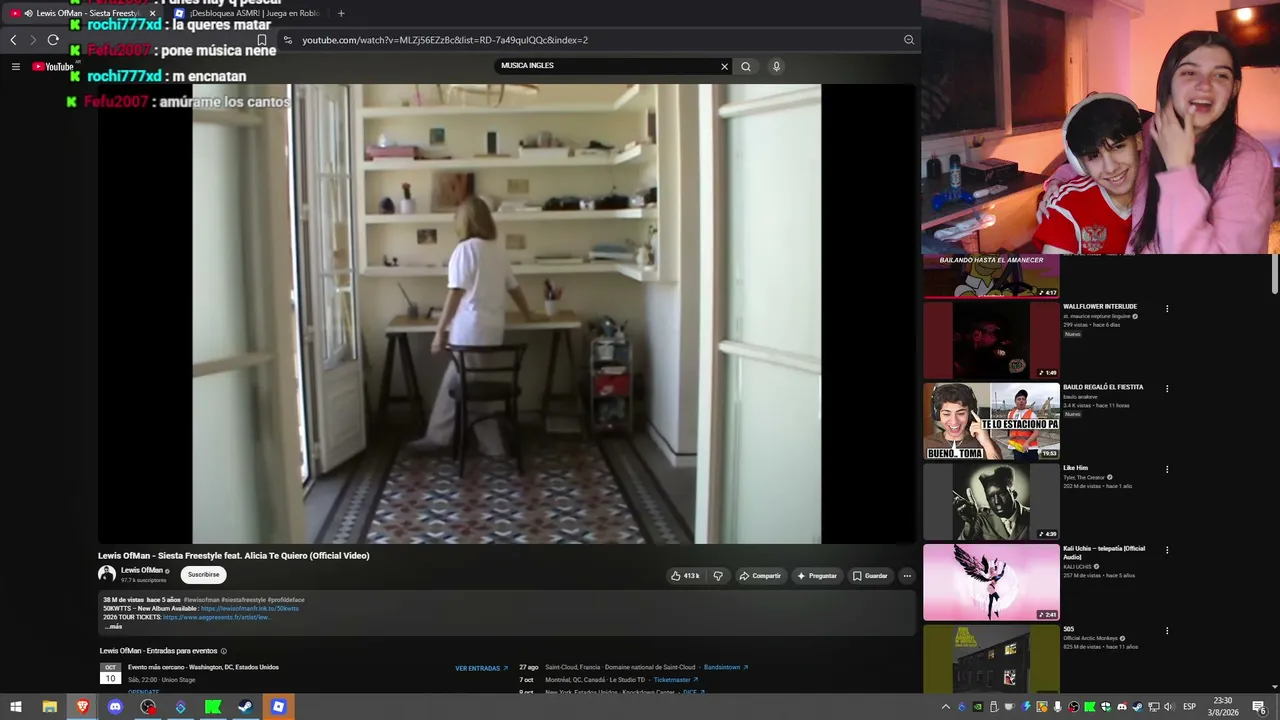
Task: Open the green Kick taskbar app
Action: 213,707
